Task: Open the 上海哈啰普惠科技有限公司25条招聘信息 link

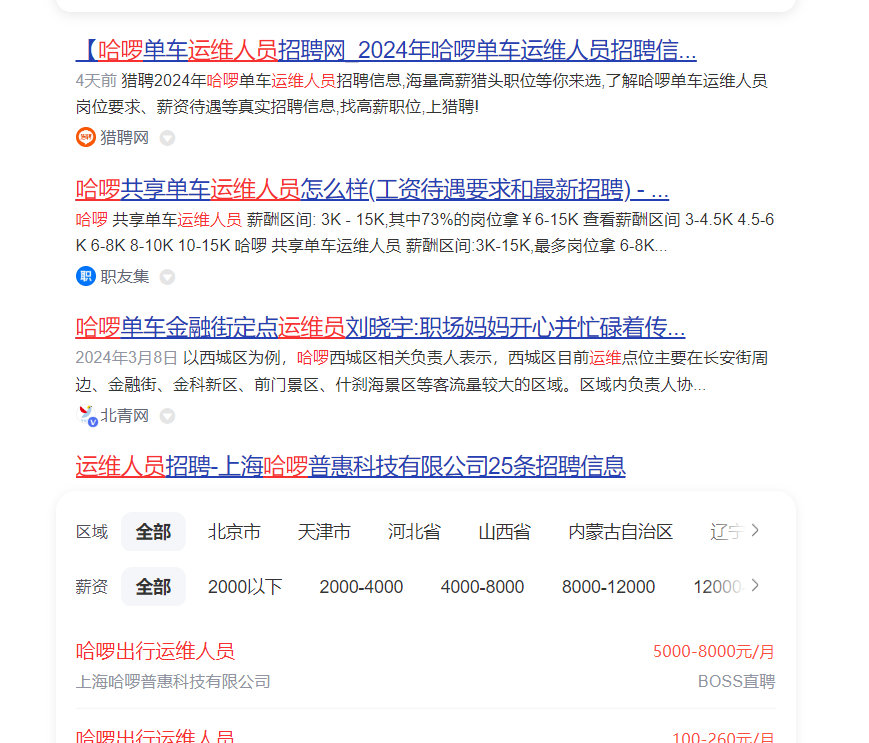Action: pos(350,466)
